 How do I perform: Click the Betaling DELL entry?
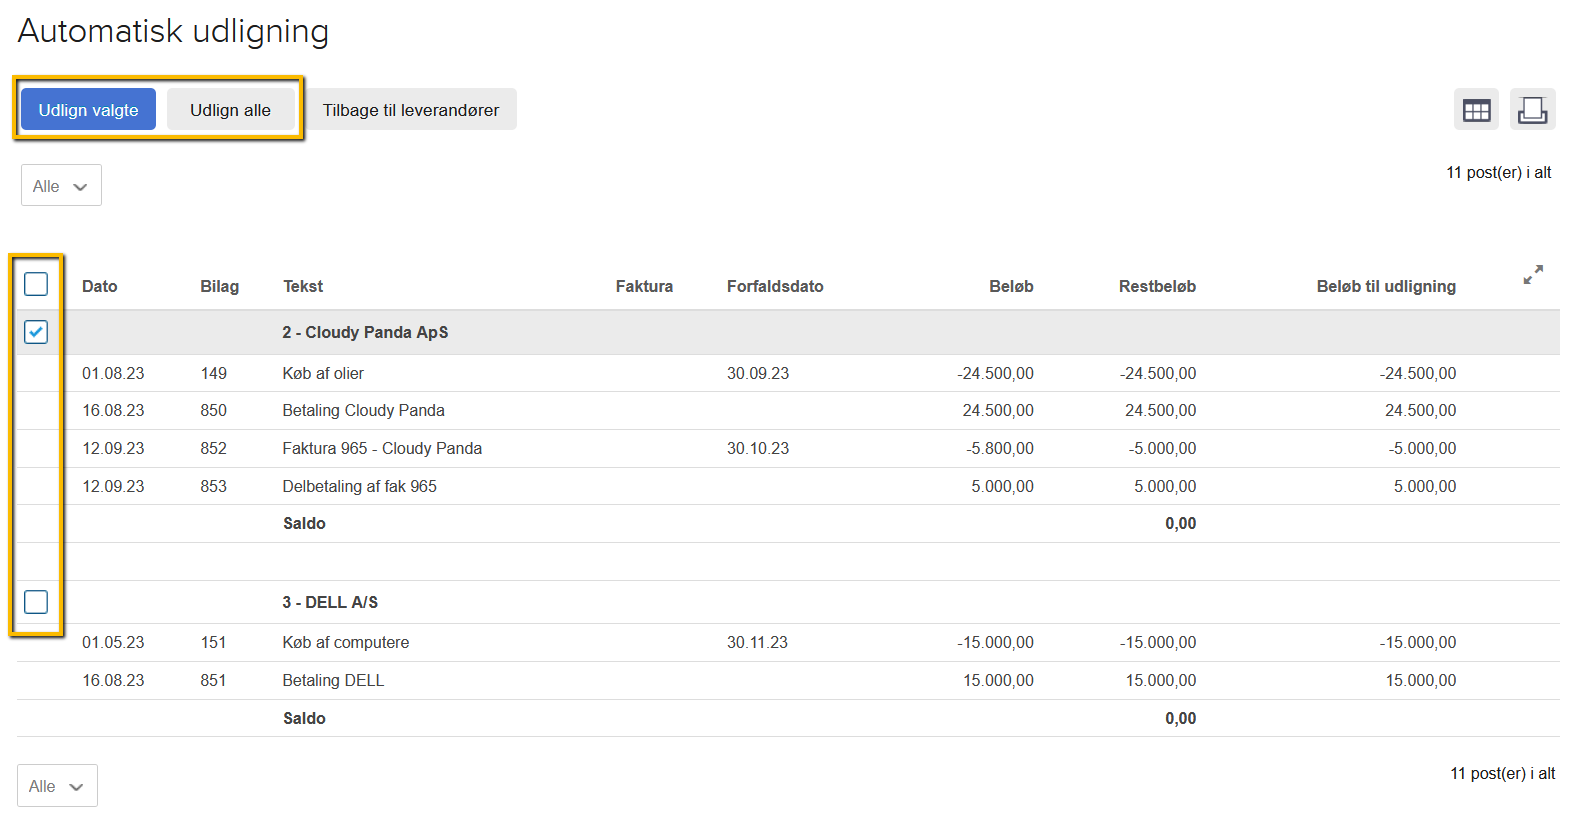[333, 681]
